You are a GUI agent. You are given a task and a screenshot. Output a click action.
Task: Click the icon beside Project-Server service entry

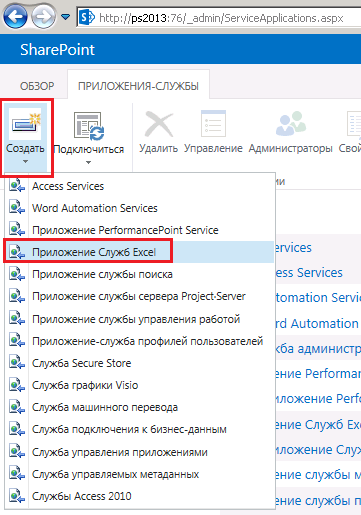coord(17,296)
